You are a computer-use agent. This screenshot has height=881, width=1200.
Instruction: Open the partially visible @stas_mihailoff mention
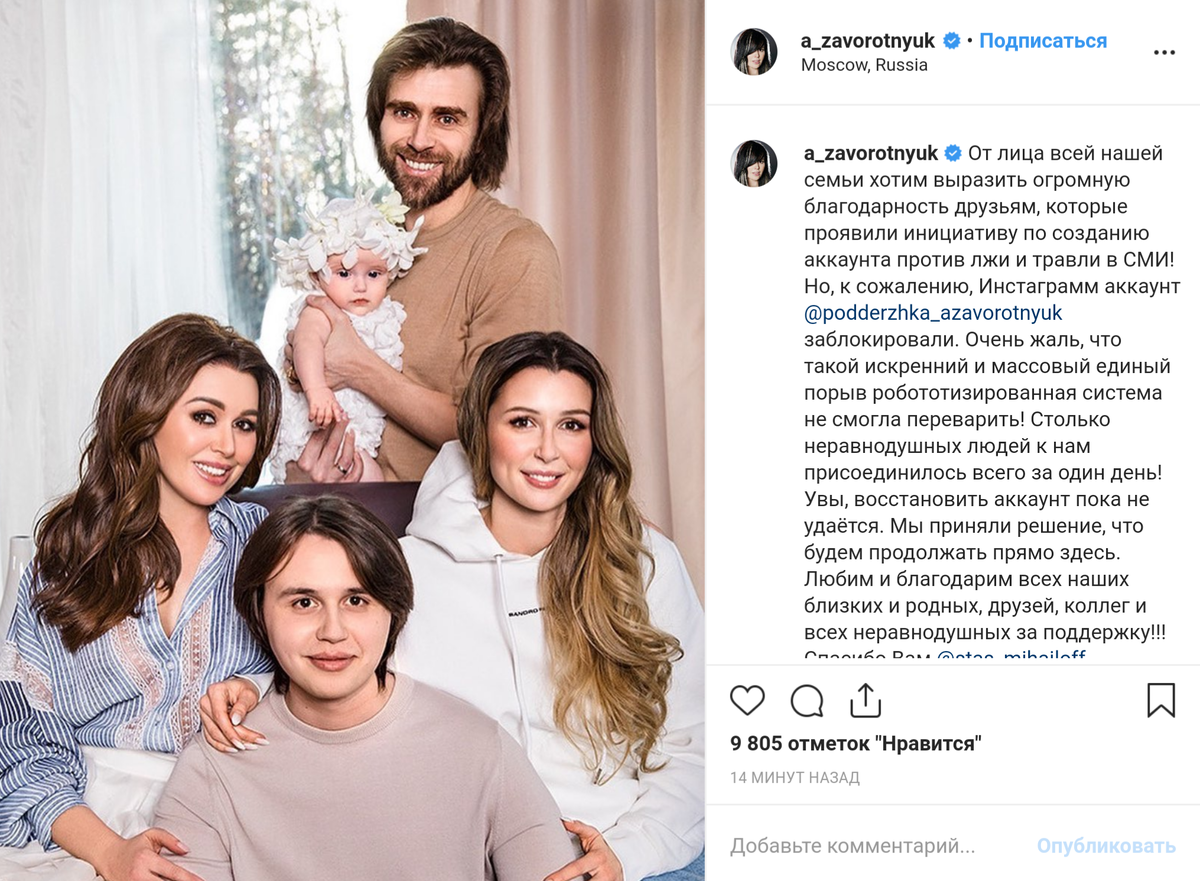pyautogui.click(x=1010, y=657)
